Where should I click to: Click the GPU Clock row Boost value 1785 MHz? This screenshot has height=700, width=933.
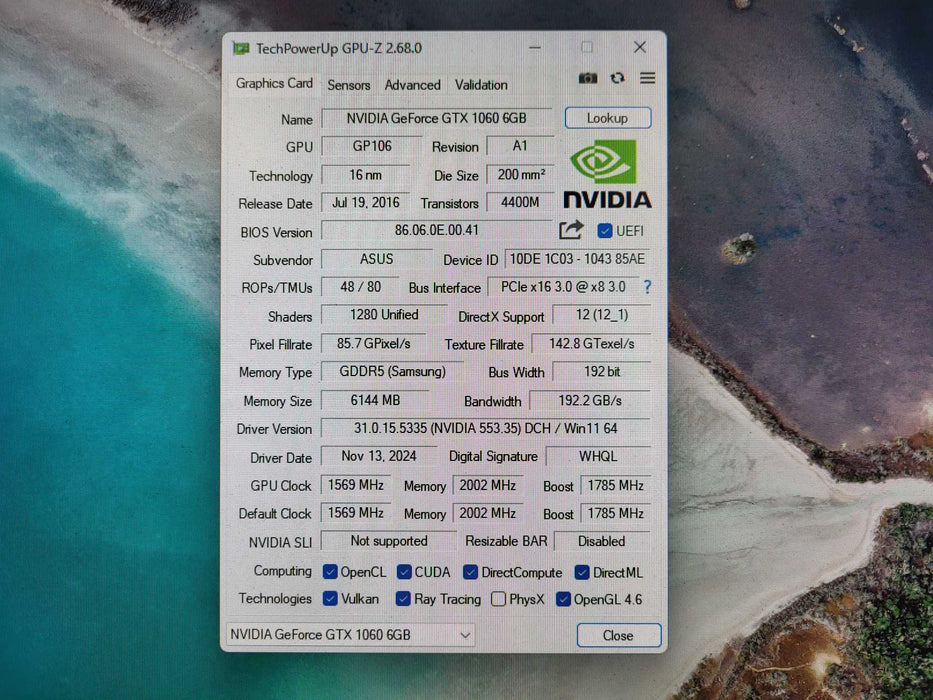(615, 486)
